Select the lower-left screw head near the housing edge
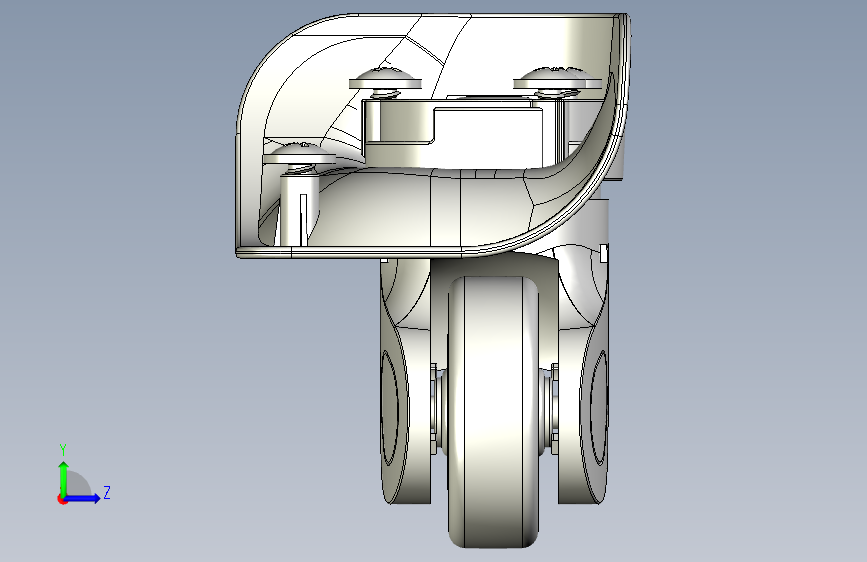 click(x=299, y=153)
